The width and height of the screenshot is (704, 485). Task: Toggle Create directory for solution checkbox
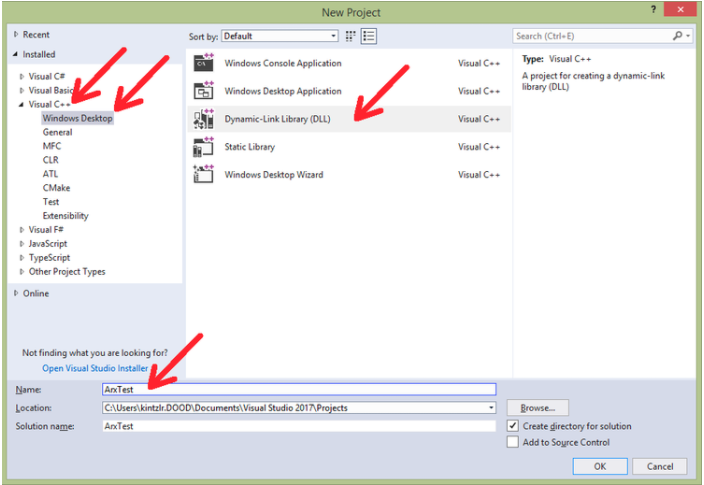click(x=513, y=426)
